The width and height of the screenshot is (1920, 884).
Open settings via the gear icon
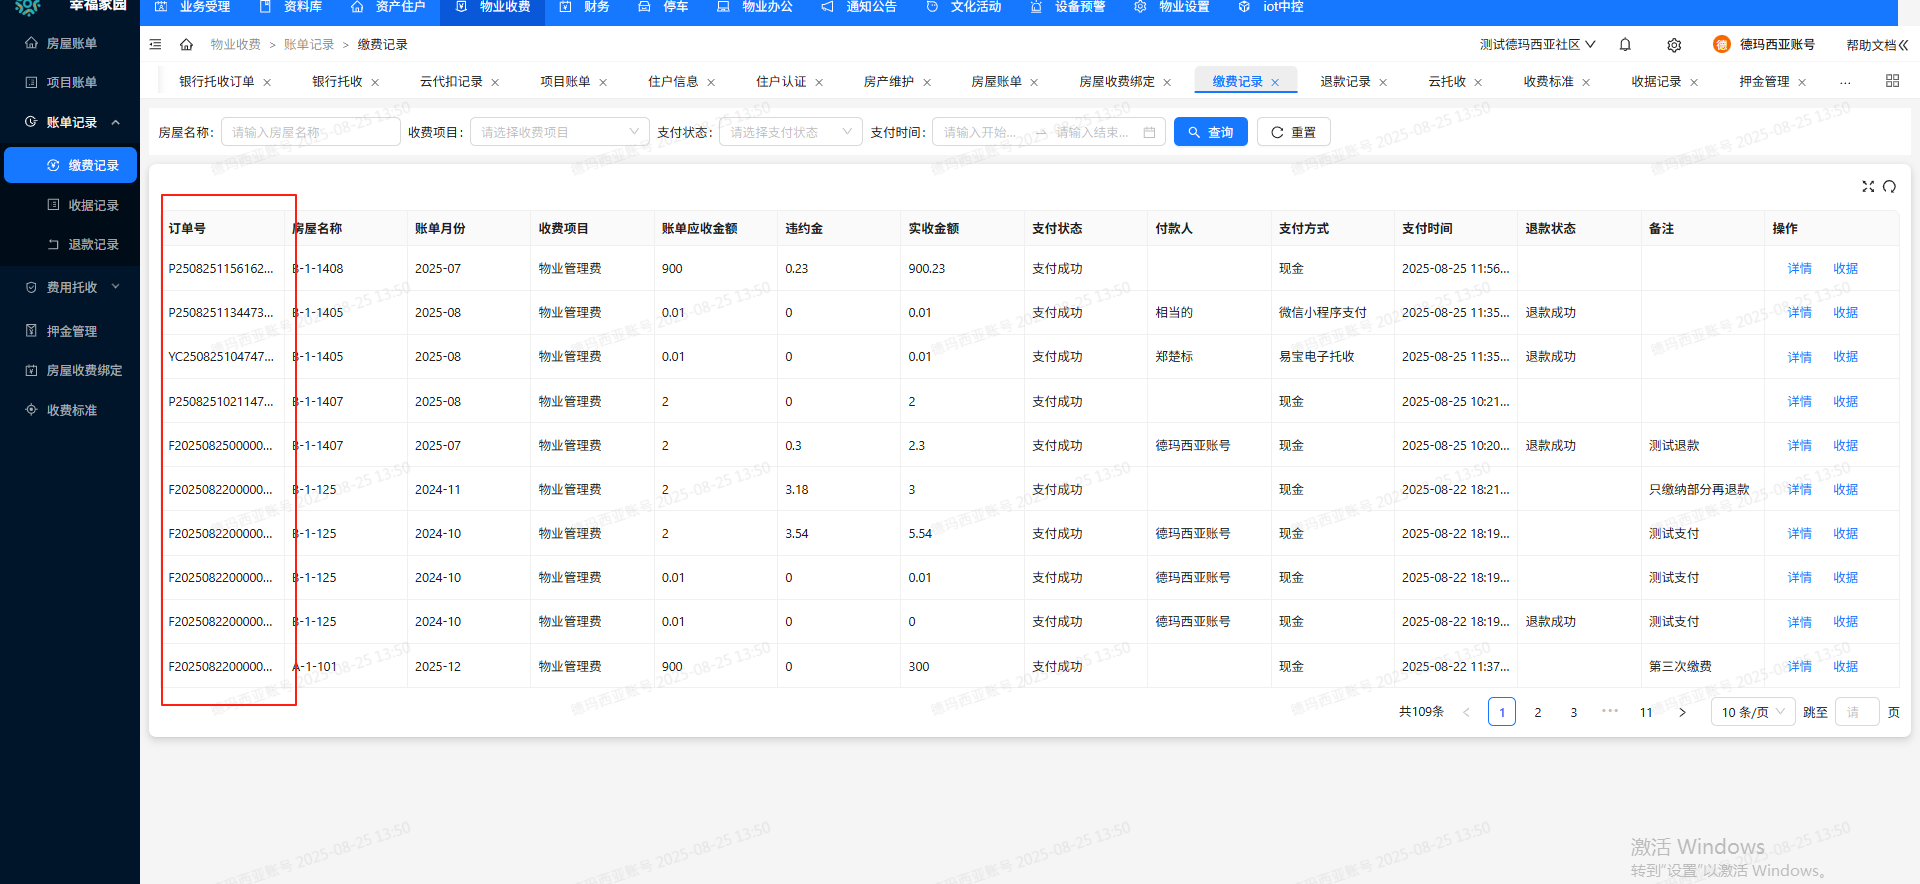point(1674,45)
